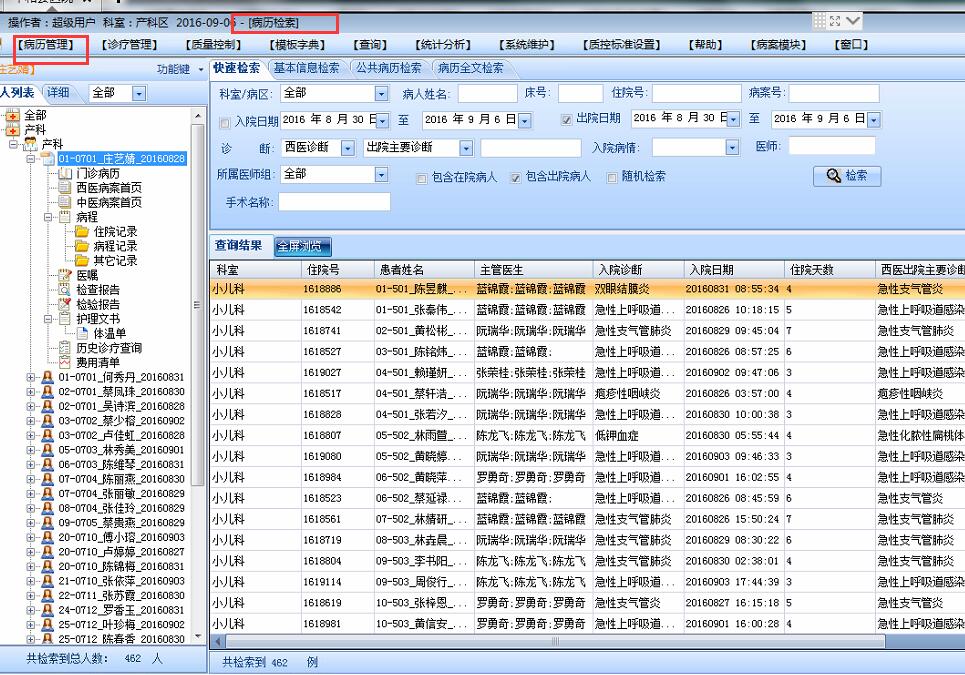Viewport: 965px width, 675px height.
Task: Open the 病历管理 menu
Action: tap(46, 44)
